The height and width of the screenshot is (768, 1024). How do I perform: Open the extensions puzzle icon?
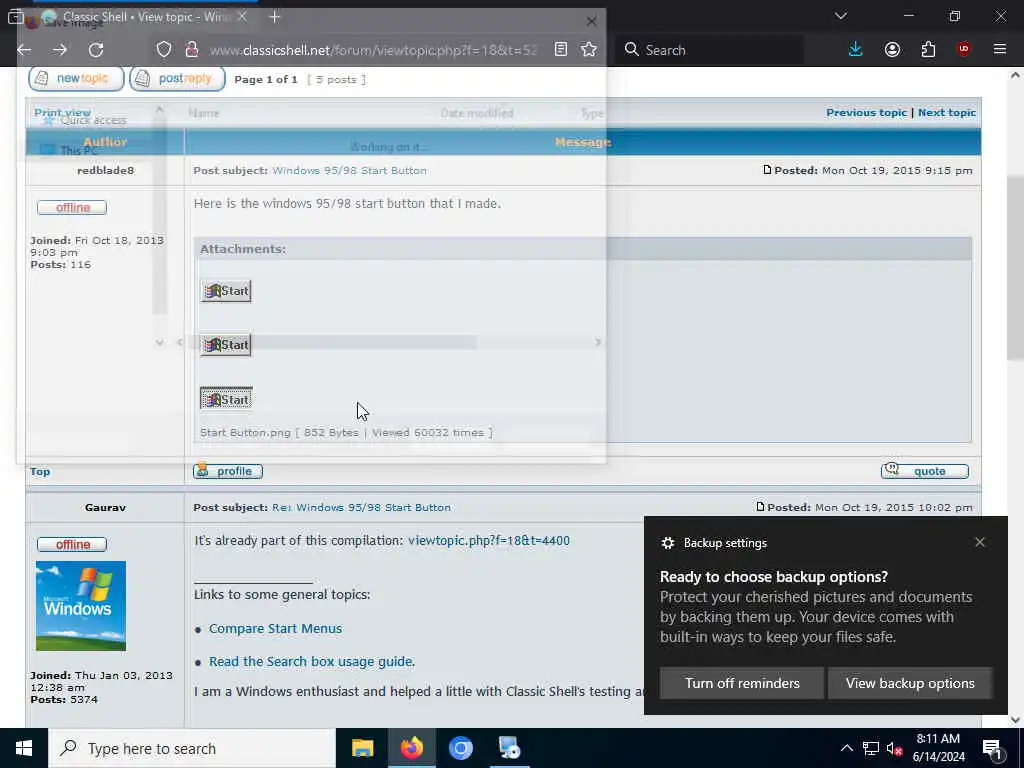pos(928,50)
